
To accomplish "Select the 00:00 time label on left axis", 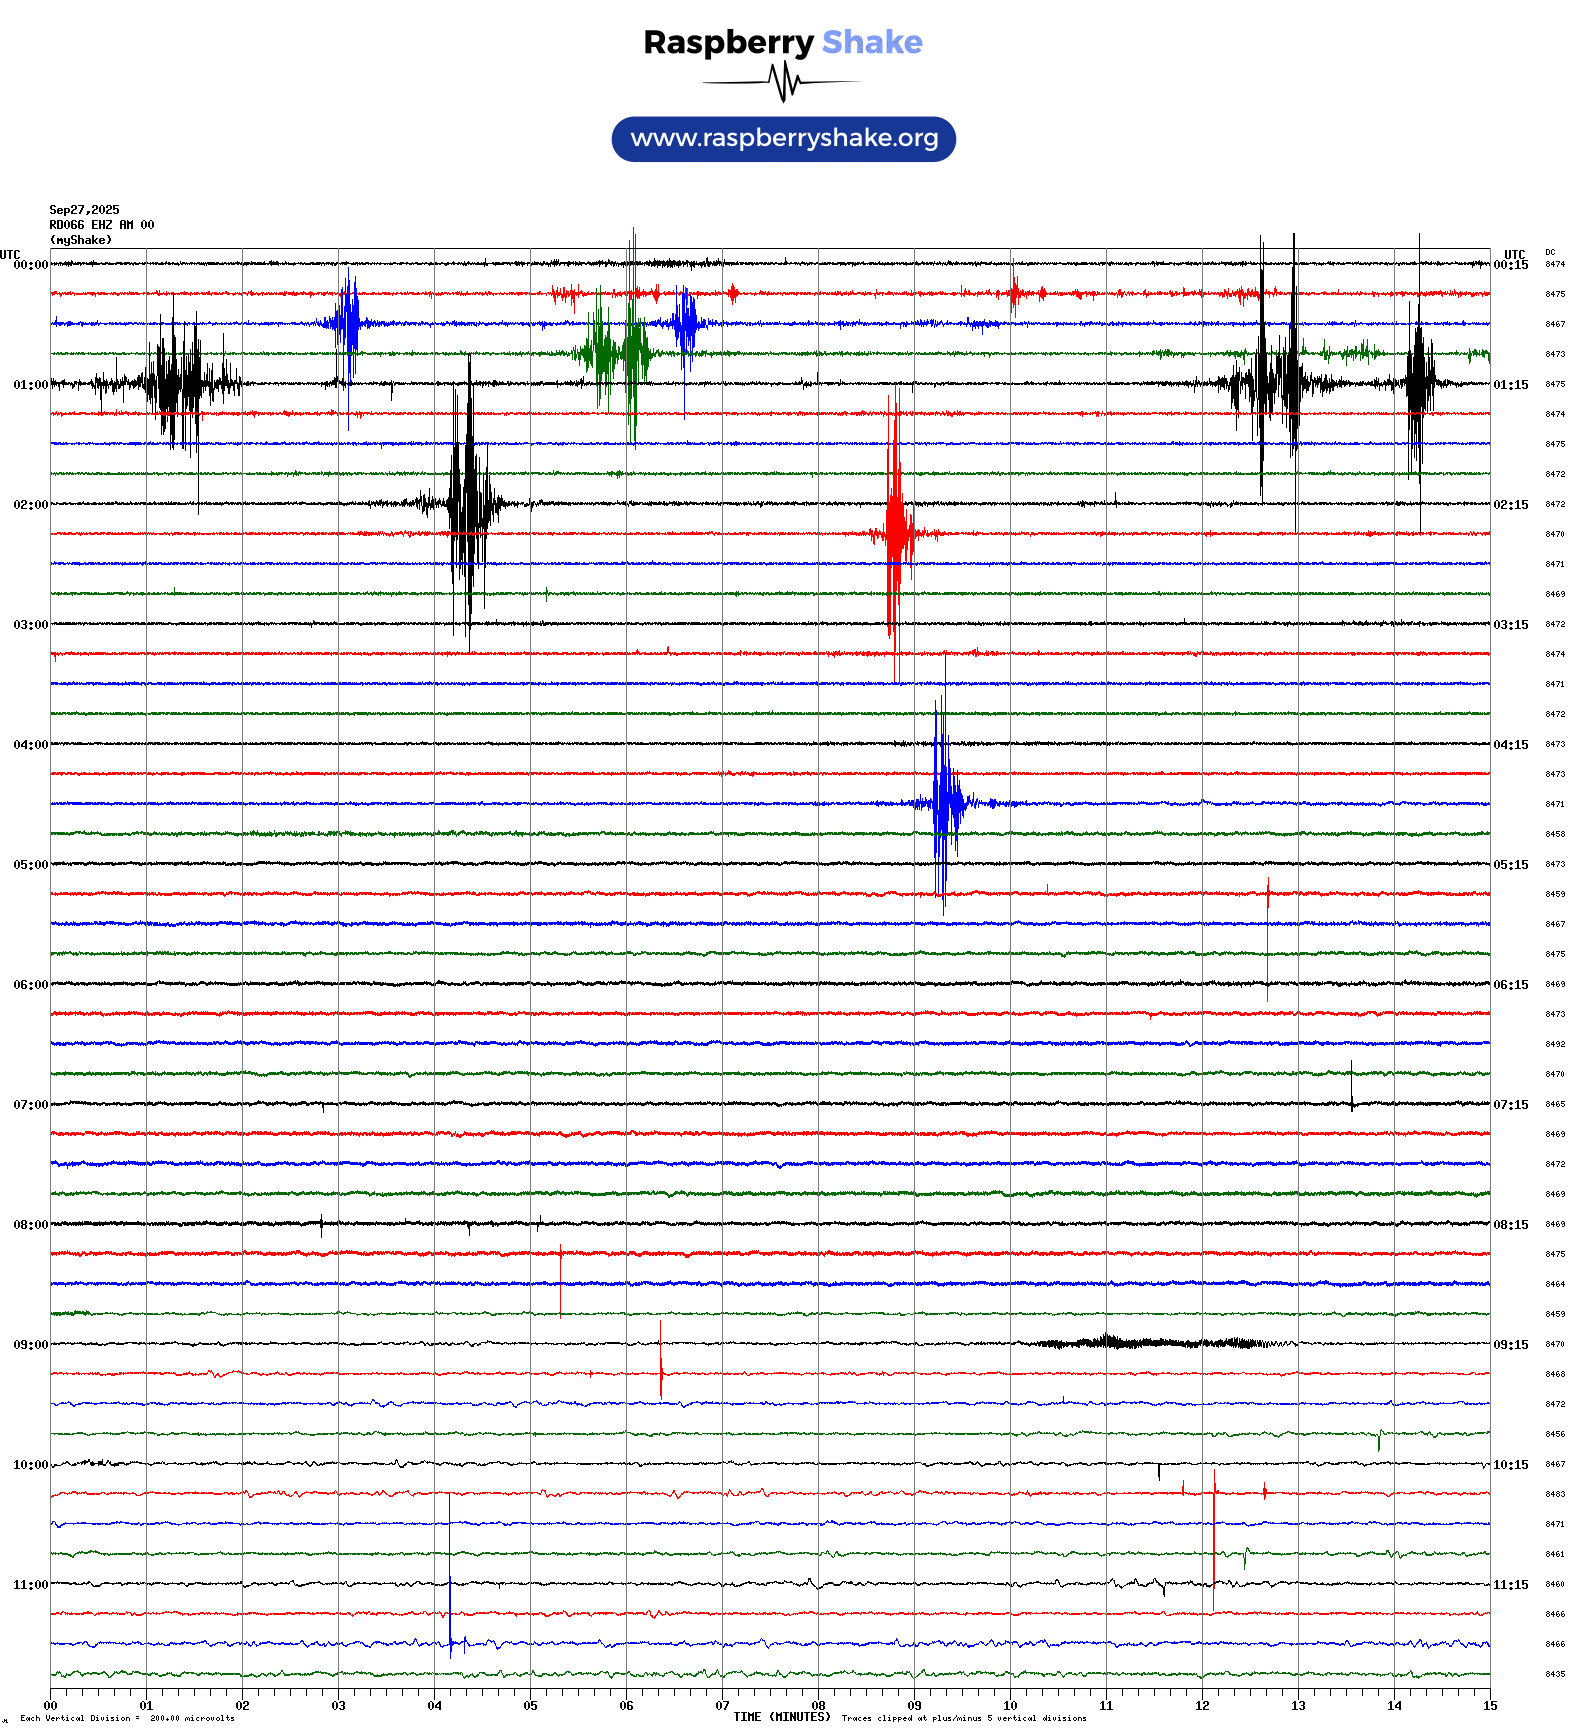I will 30,265.
